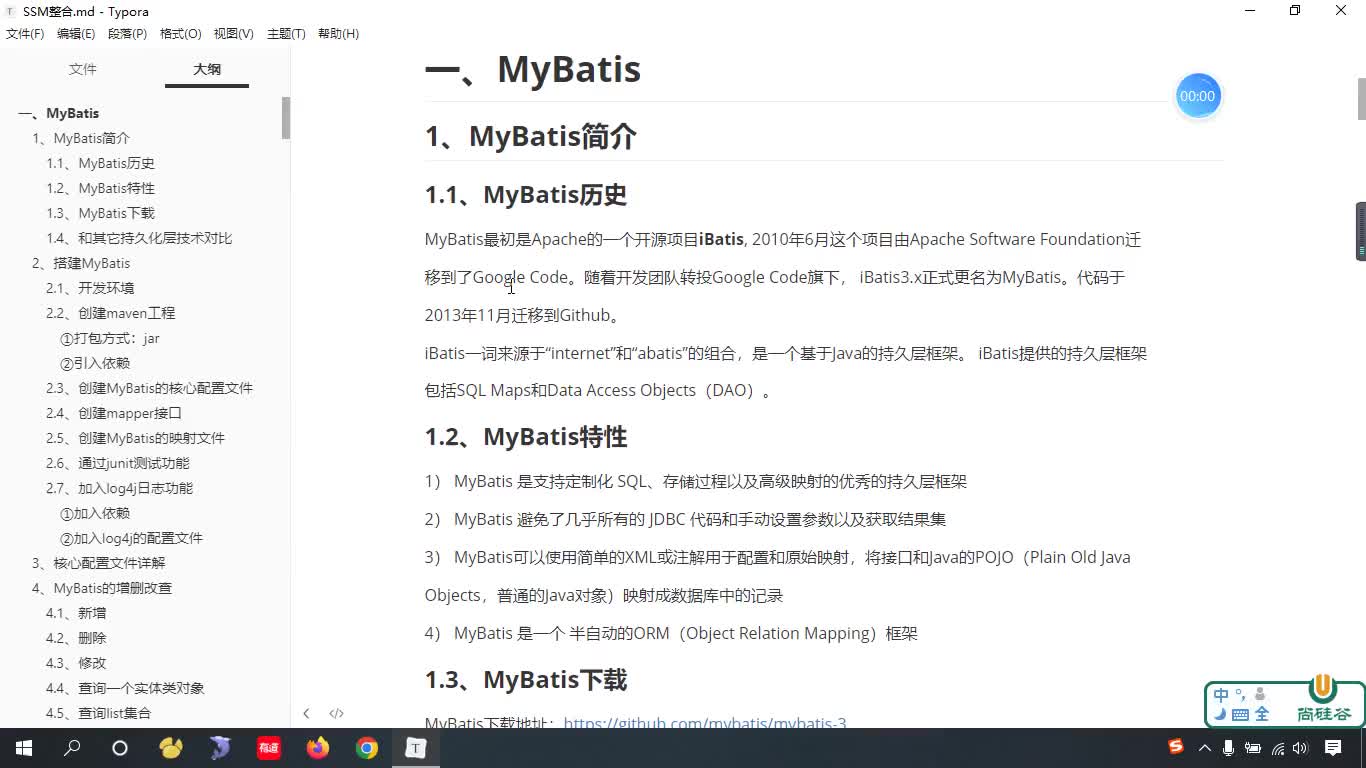
Task: Open Cortana circle icon in taskbar
Action: [120, 748]
